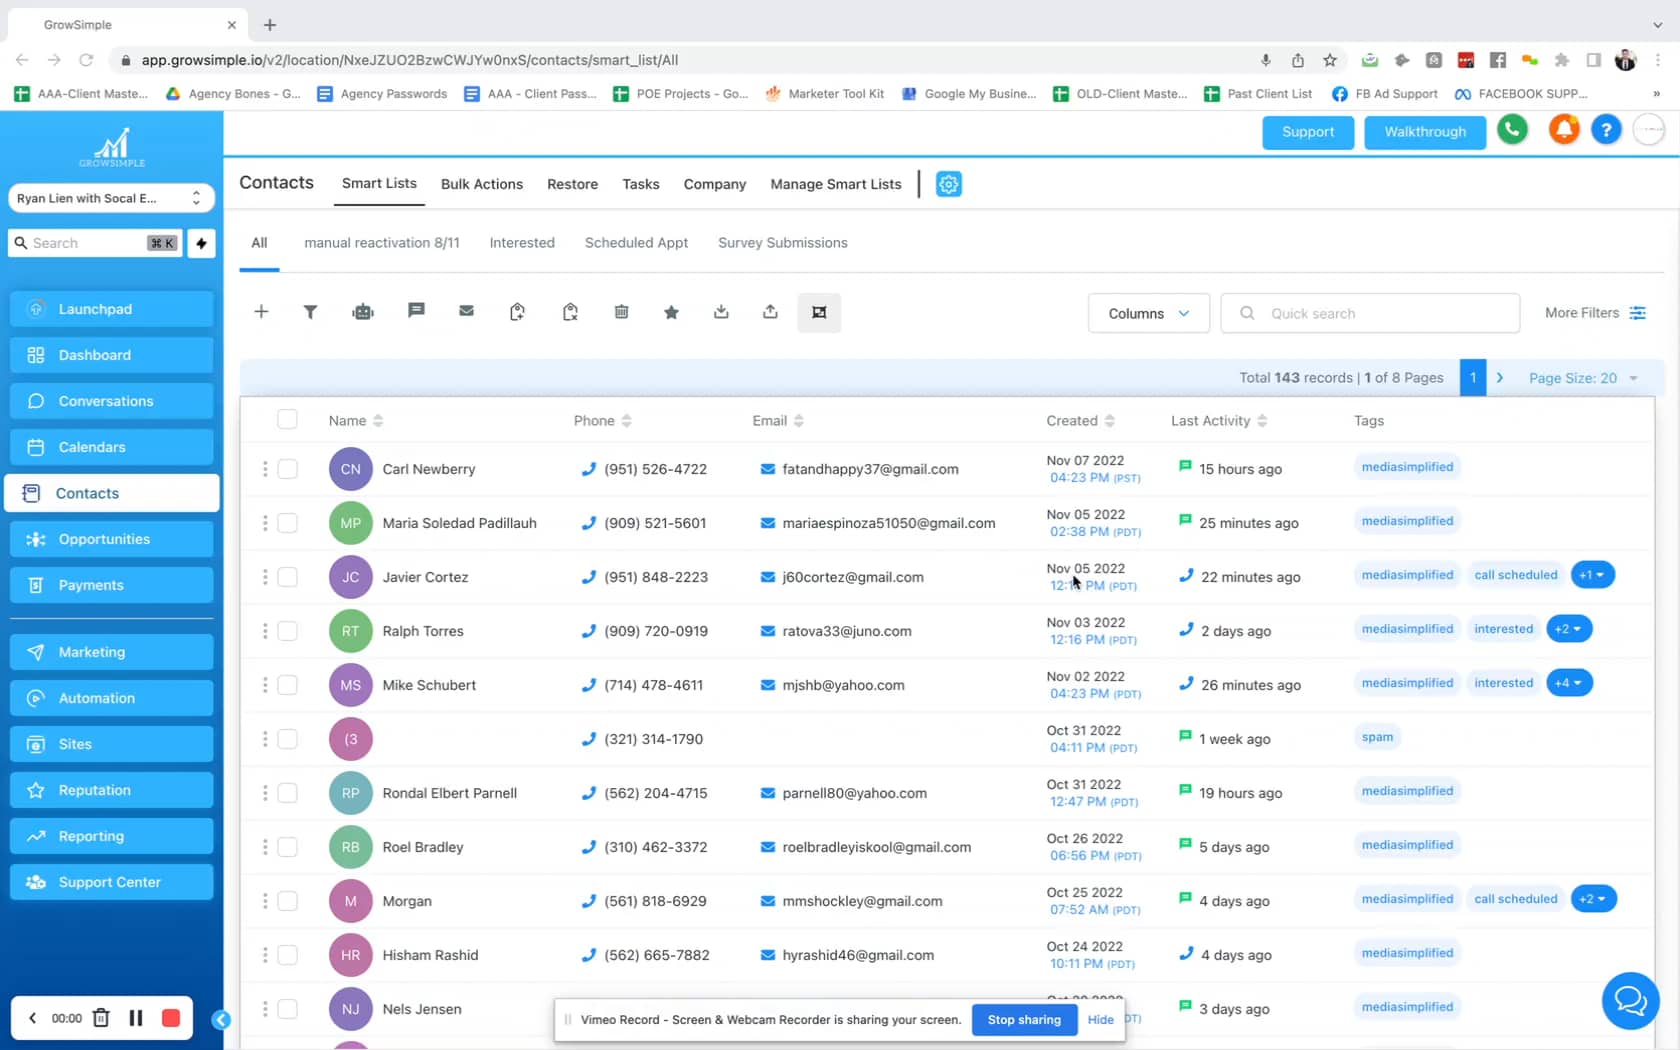Click the send email envelope icon
1680x1050 pixels.
(x=466, y=312)
